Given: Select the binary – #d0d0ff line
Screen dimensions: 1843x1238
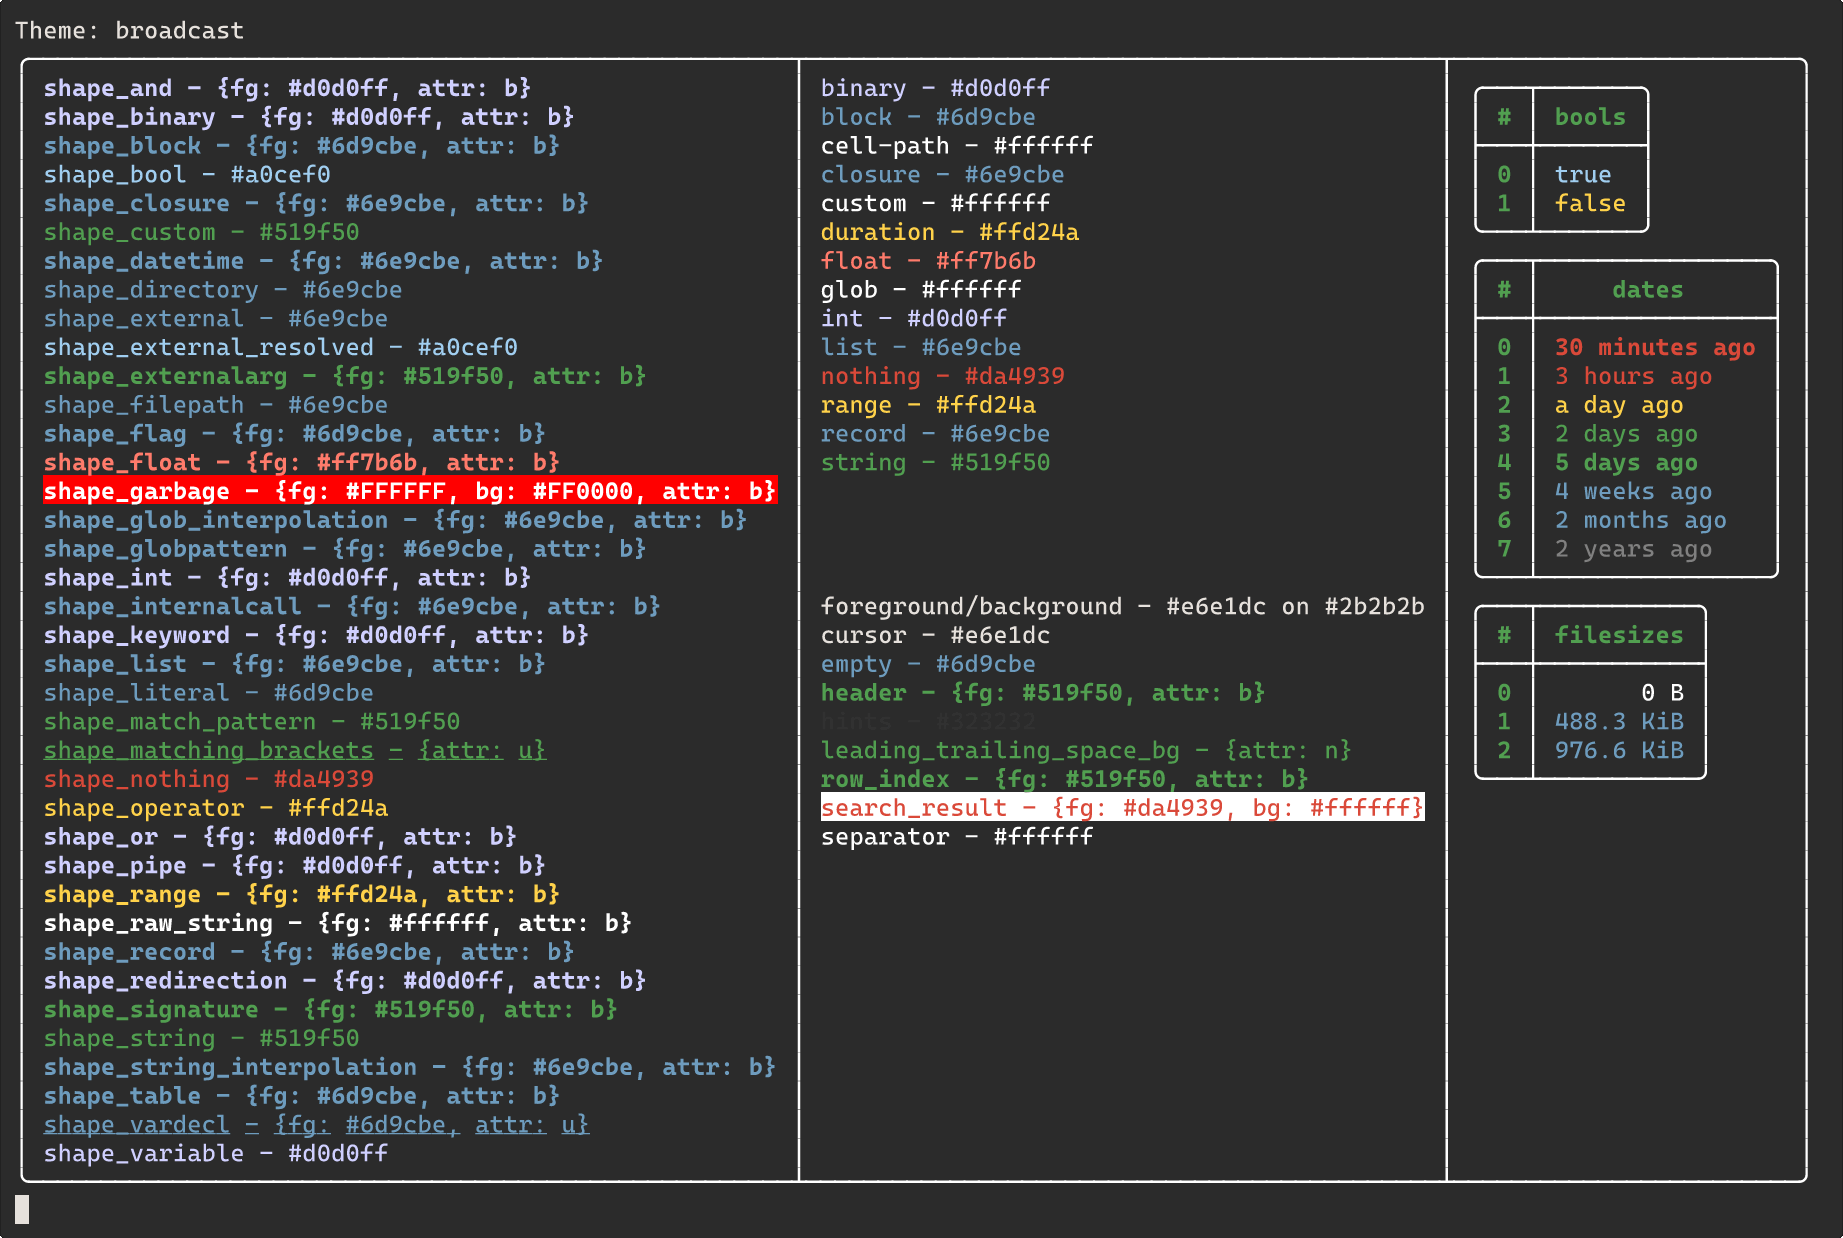Looking at the screenshot, I should pos(936,88).
